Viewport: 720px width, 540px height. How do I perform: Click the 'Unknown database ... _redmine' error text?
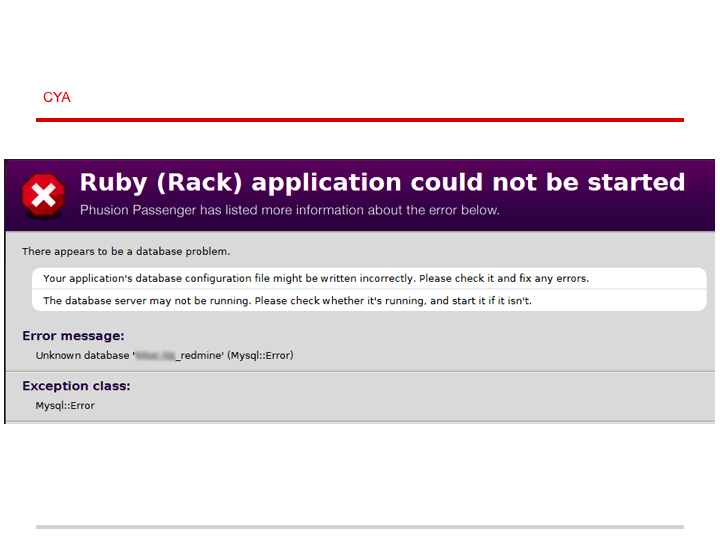click(x=164, y=355)
